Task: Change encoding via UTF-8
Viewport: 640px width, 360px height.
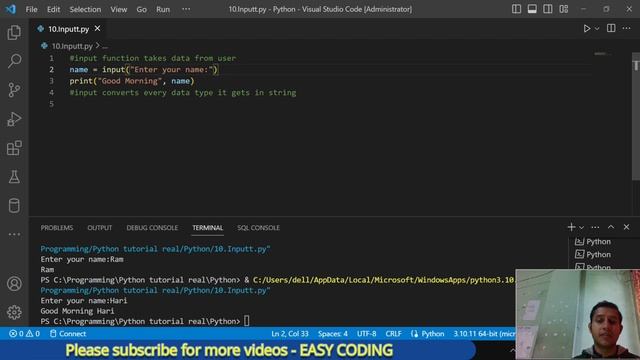Action: 367,333
